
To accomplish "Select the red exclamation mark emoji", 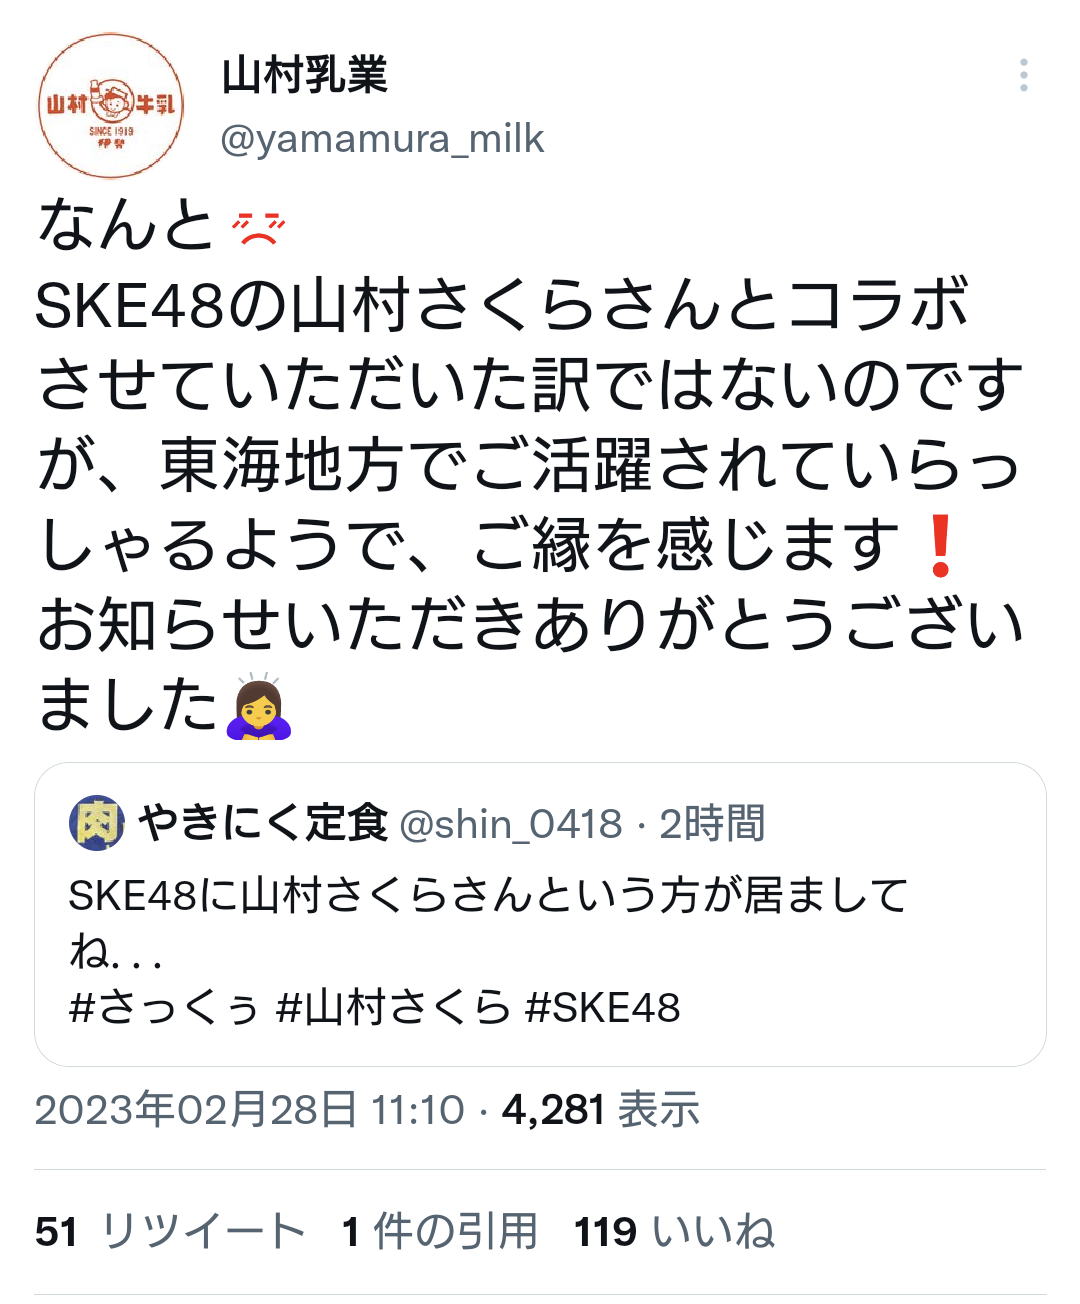I will [939, 547].
